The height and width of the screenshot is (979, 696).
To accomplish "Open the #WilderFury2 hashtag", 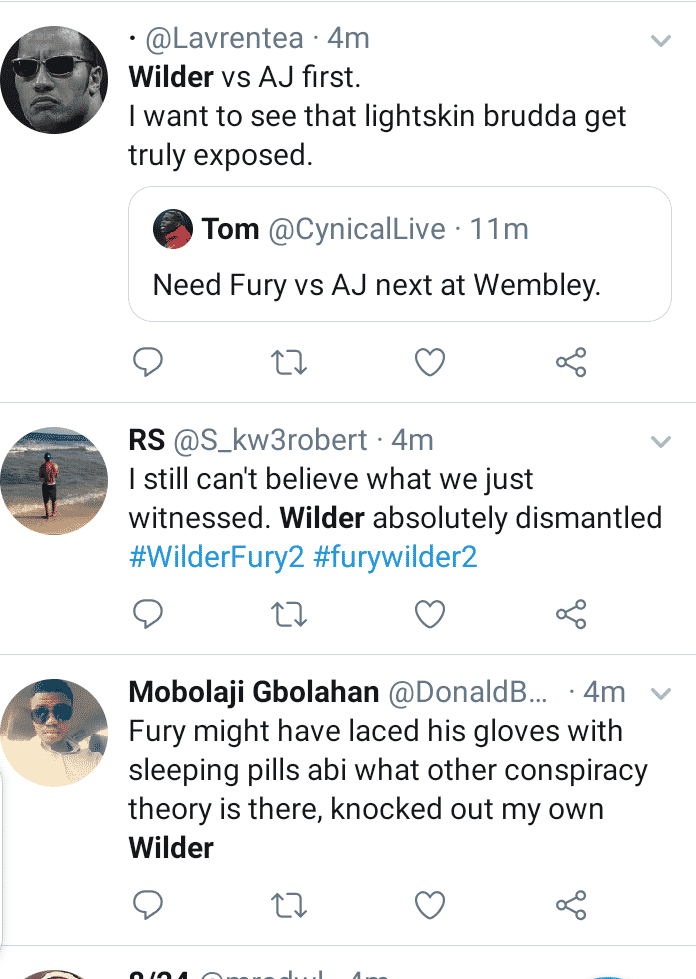I will pos(216,557).
